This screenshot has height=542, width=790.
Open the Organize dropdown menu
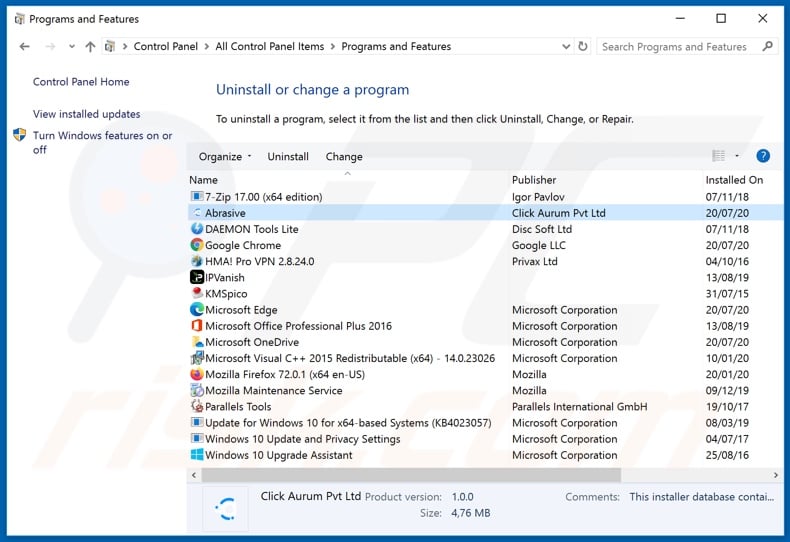tap(225, 157)
